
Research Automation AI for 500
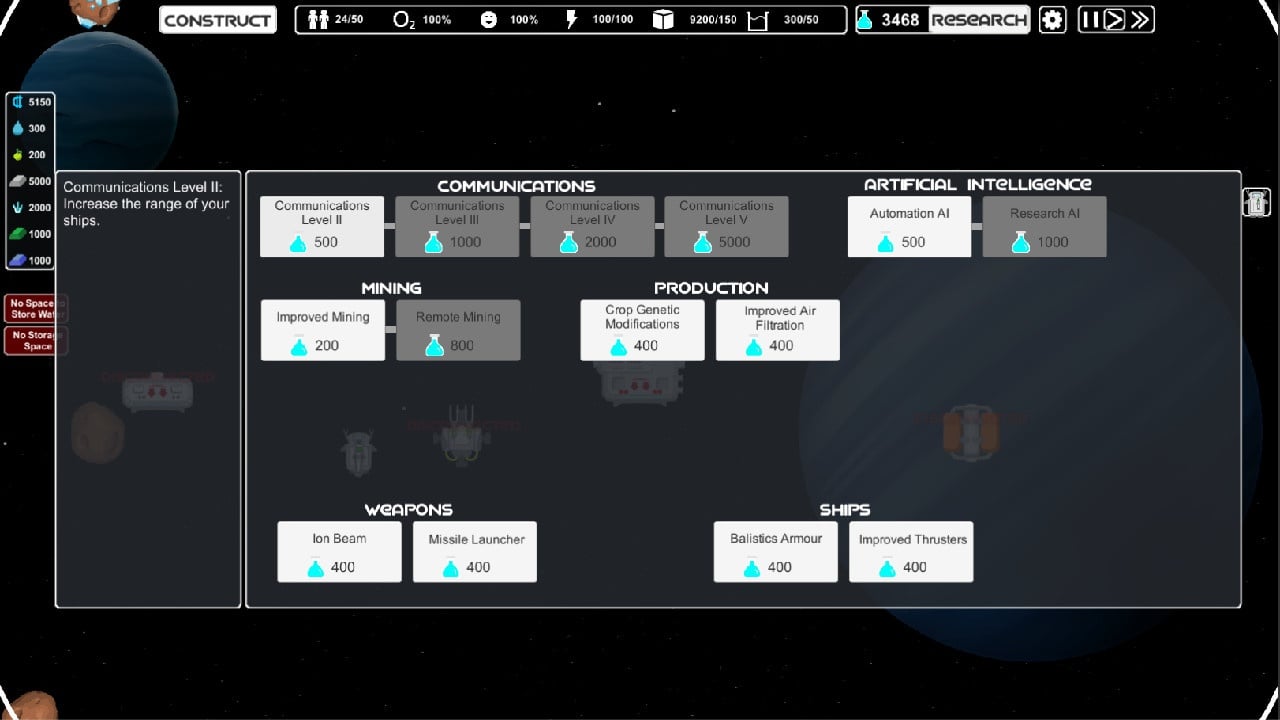(x=909, y=226)
